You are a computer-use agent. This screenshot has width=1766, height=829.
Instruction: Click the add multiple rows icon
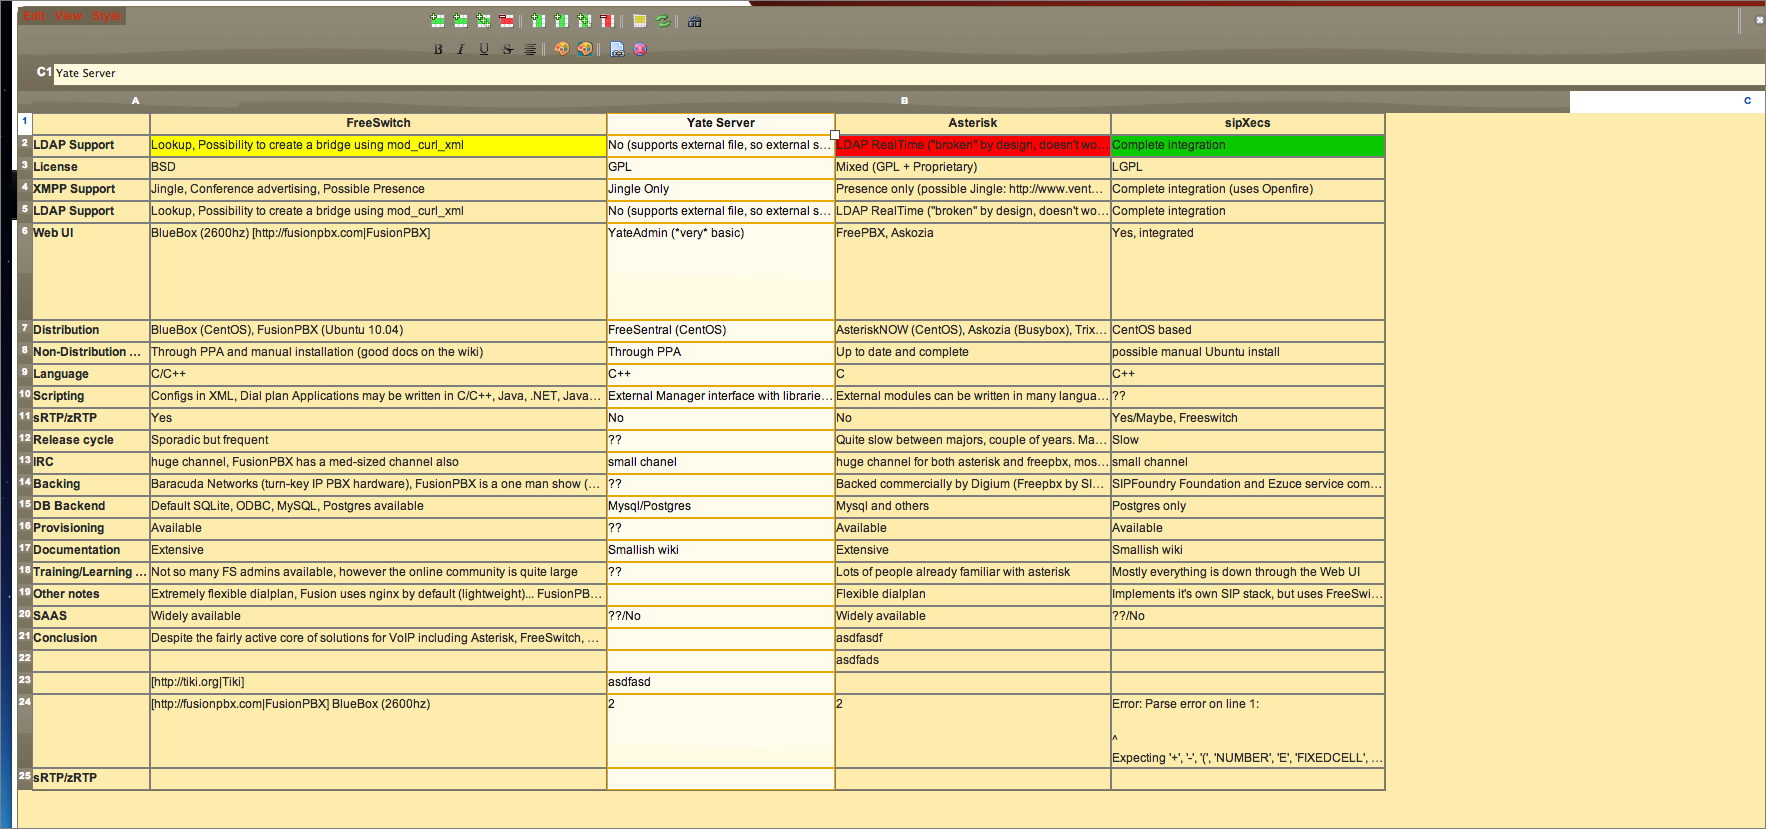483,20
